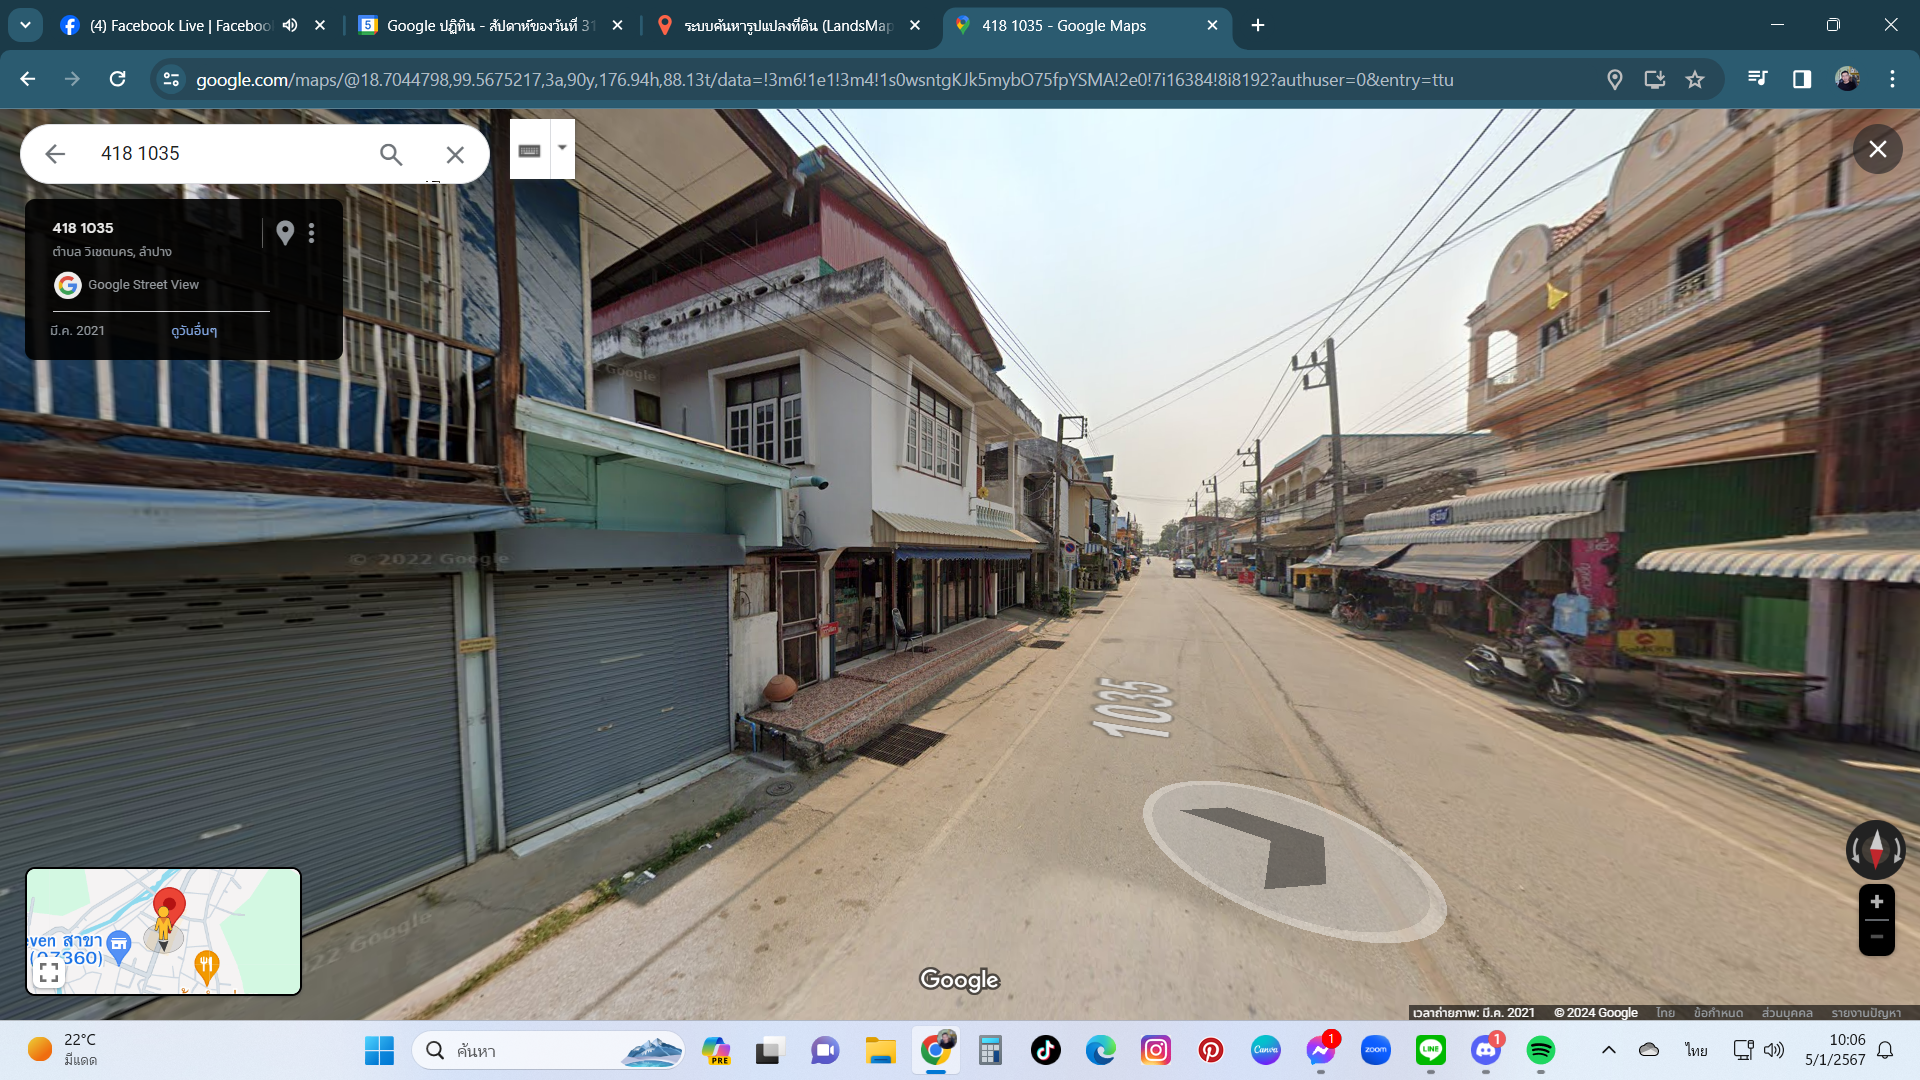Open the on-screen keyboard input tool

click(530, 150)
